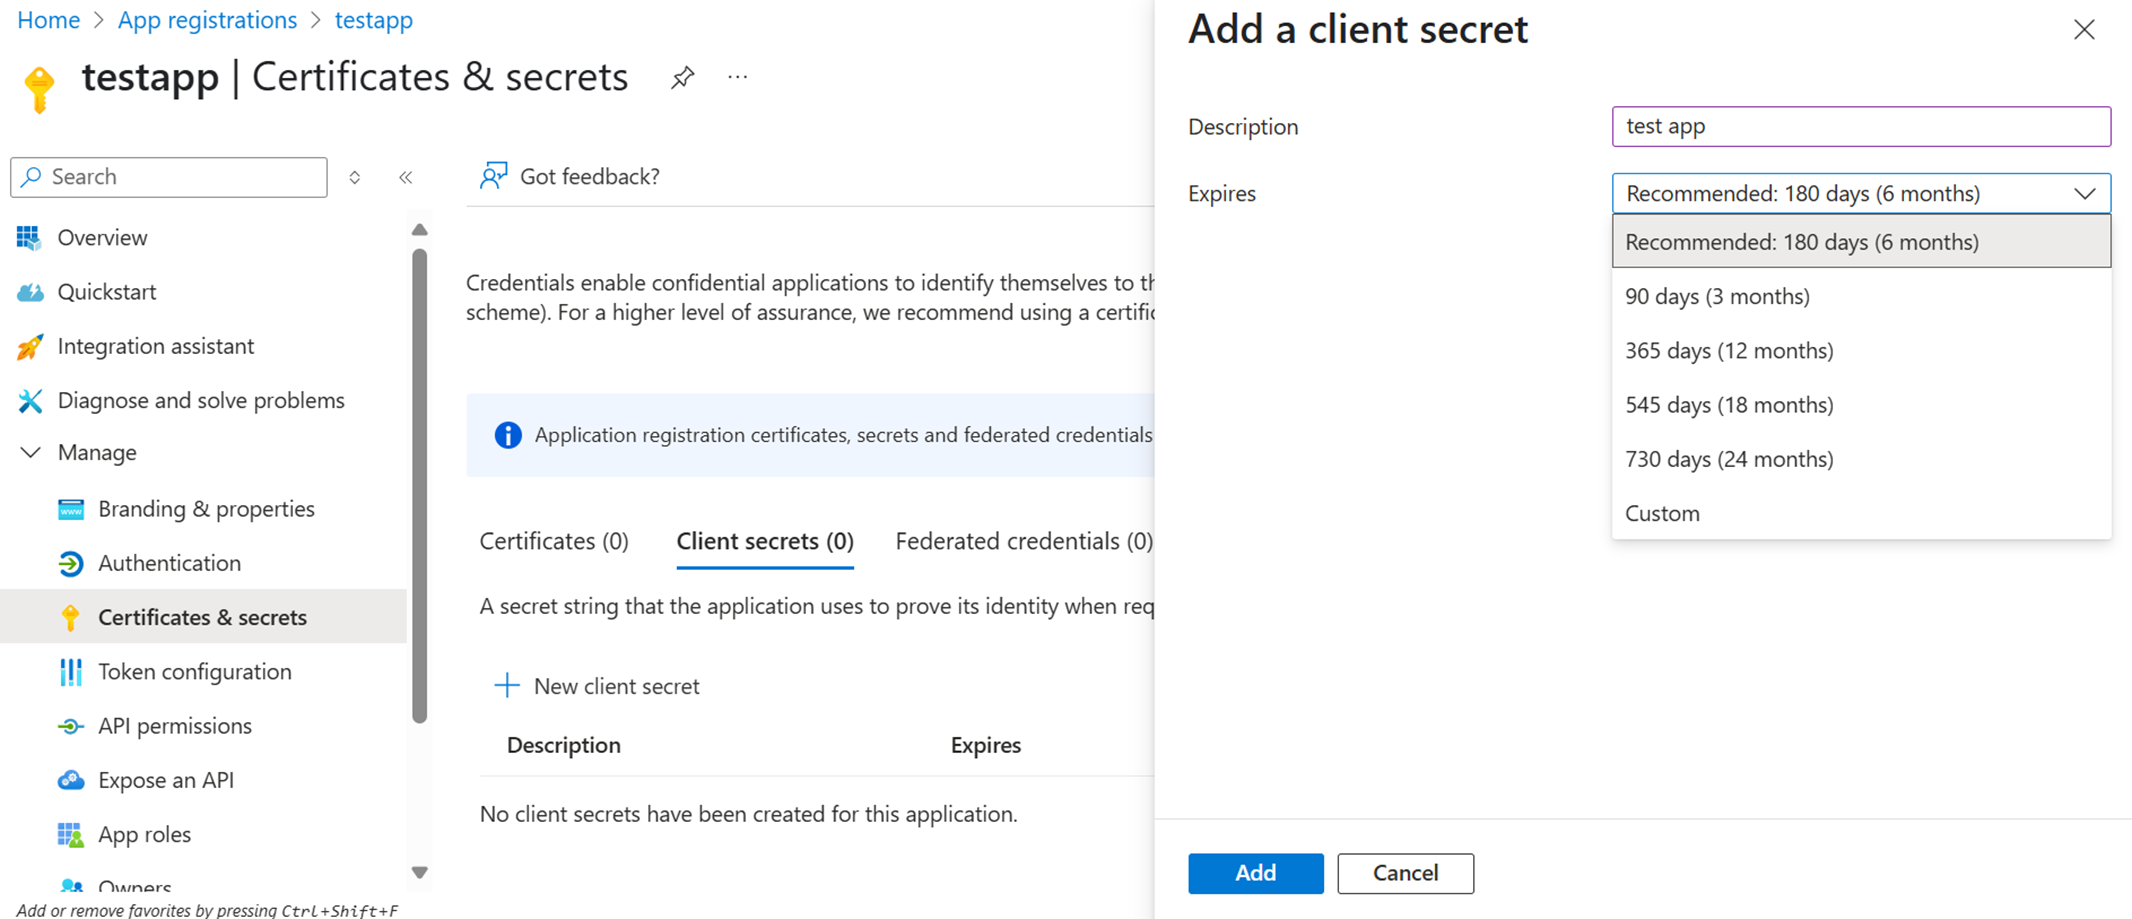Pin the testapp page with pin icon
Viewport: 2132px width, 919px height.
tap(682, 77)
